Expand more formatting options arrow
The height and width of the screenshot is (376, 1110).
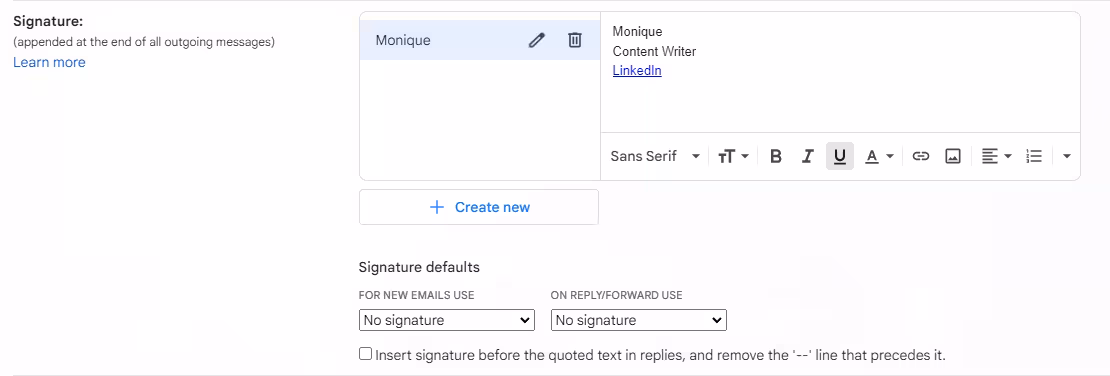point(1067,156)
